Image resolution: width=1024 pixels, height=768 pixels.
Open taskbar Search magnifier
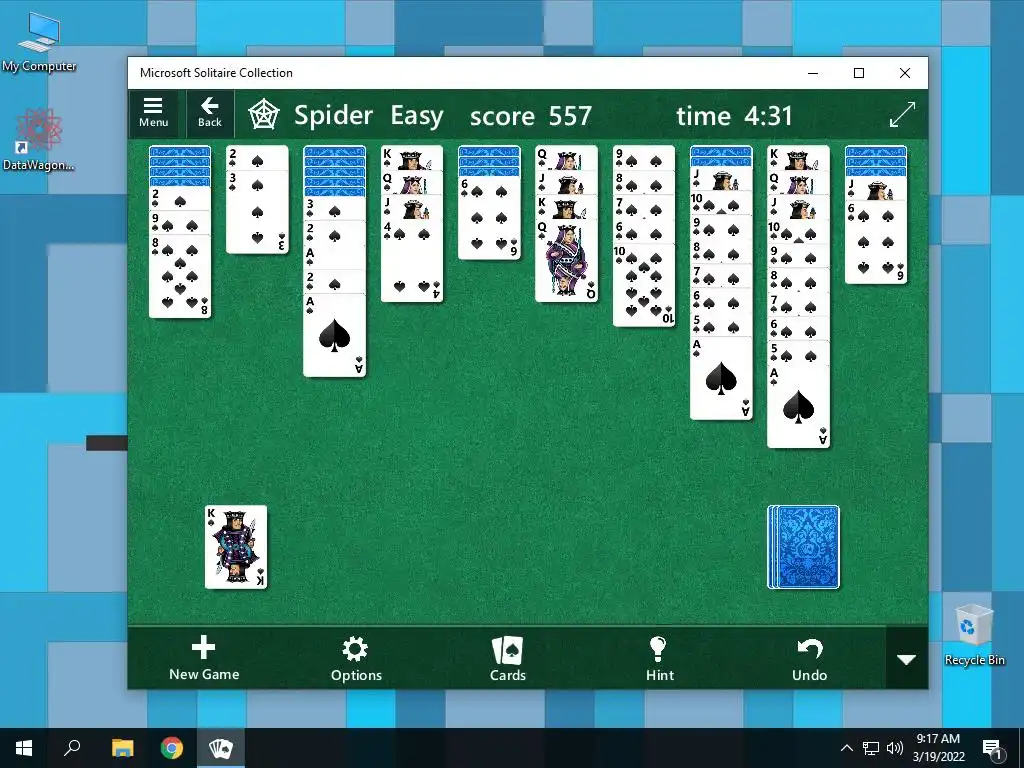[72, 748]
